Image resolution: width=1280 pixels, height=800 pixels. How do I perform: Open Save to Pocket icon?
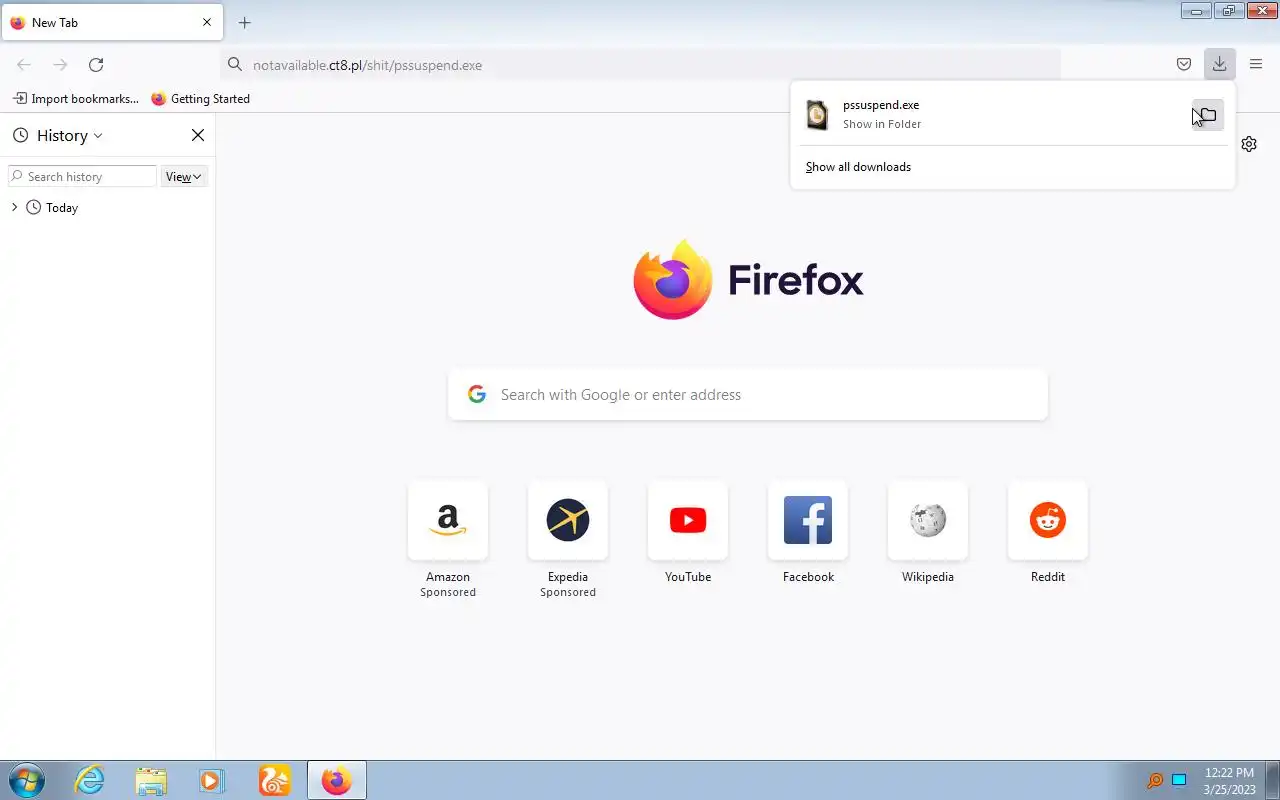tap(1184, 65)
